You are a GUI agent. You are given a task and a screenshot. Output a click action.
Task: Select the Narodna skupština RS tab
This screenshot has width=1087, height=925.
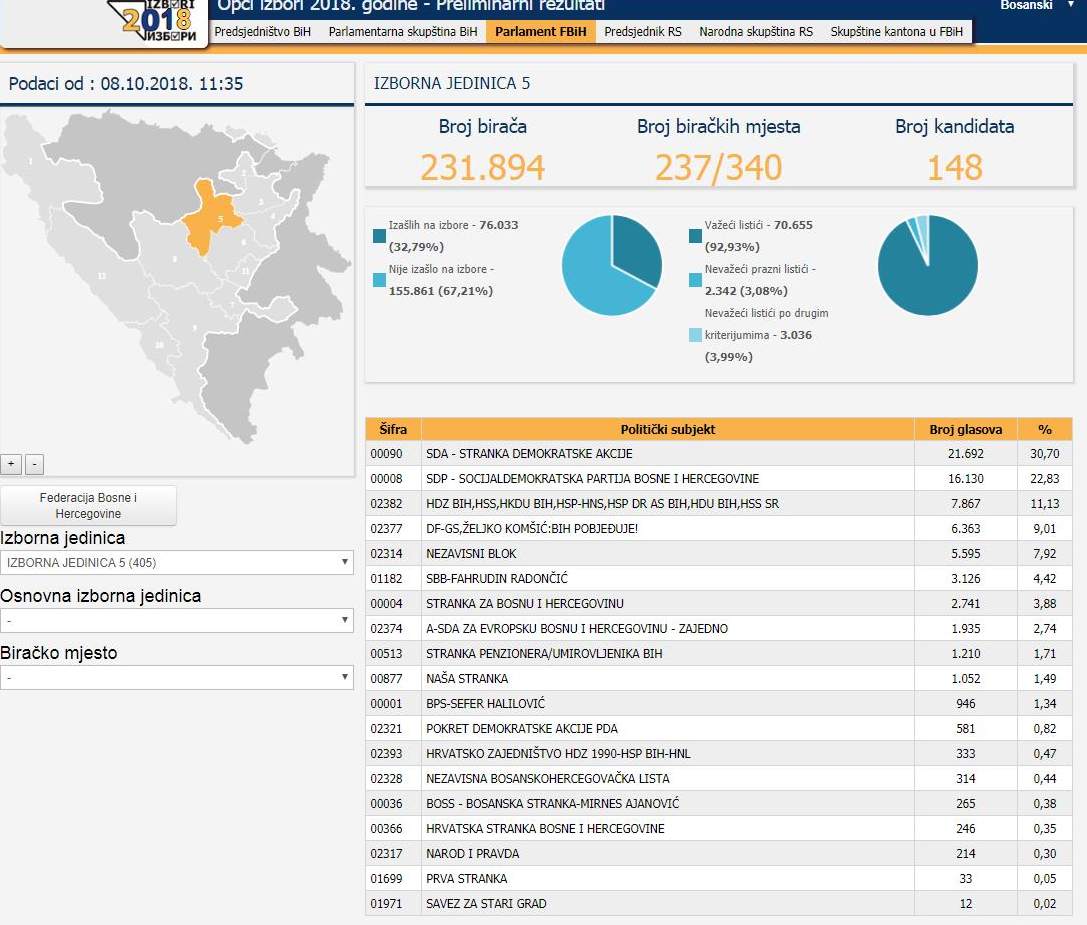coord(756,32)
